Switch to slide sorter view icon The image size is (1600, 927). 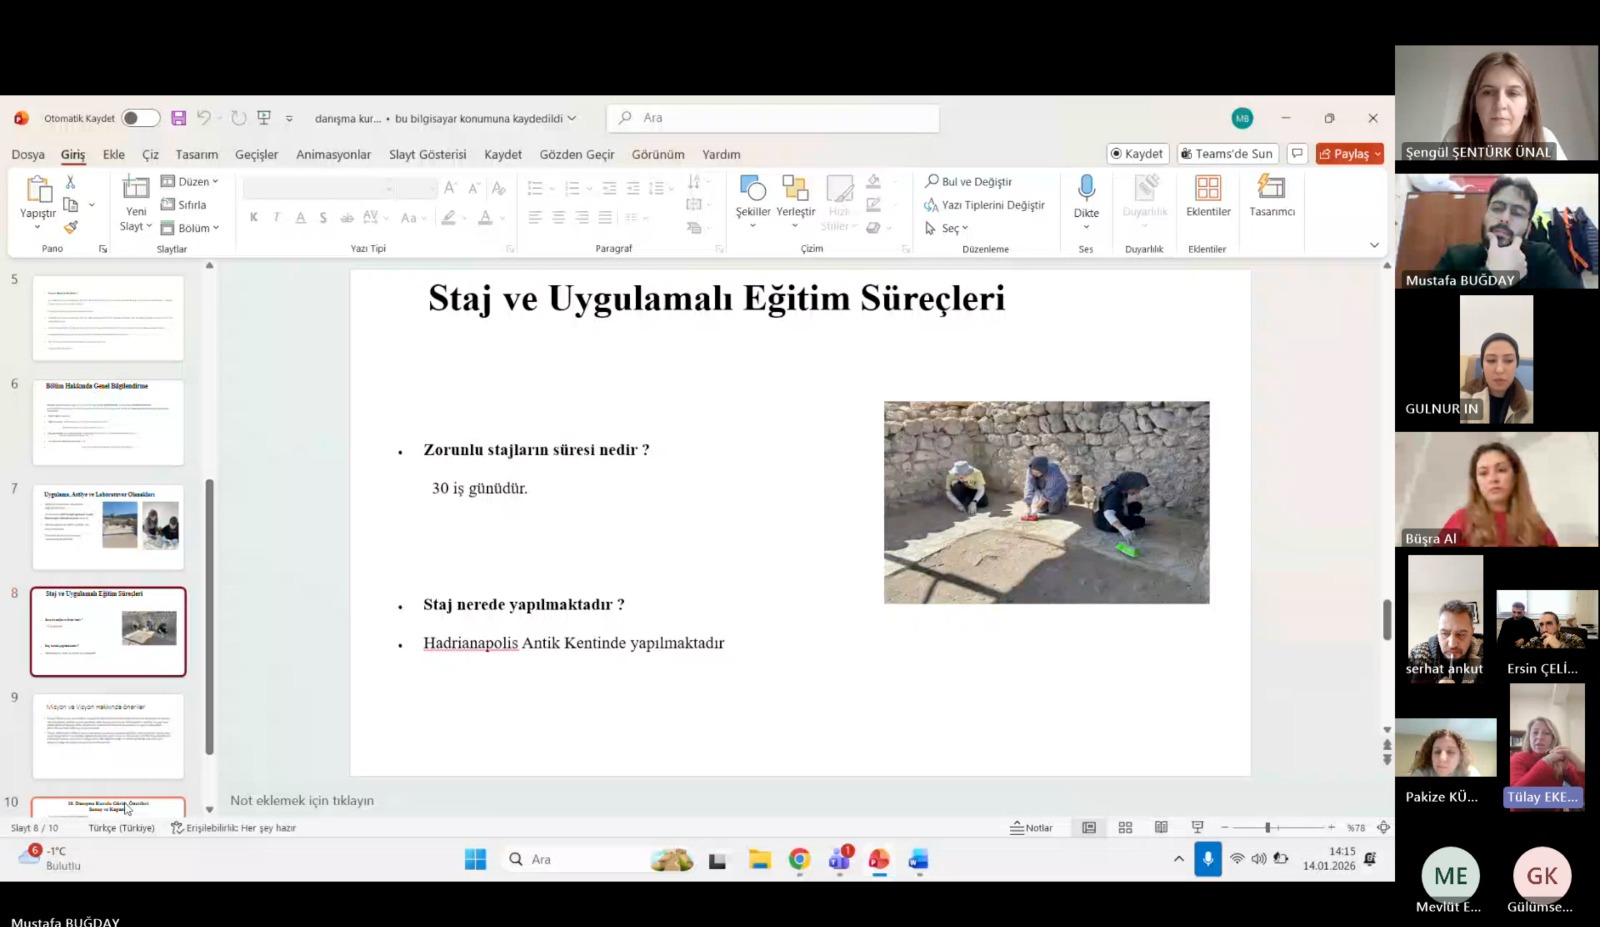(x=1125, y=828)
